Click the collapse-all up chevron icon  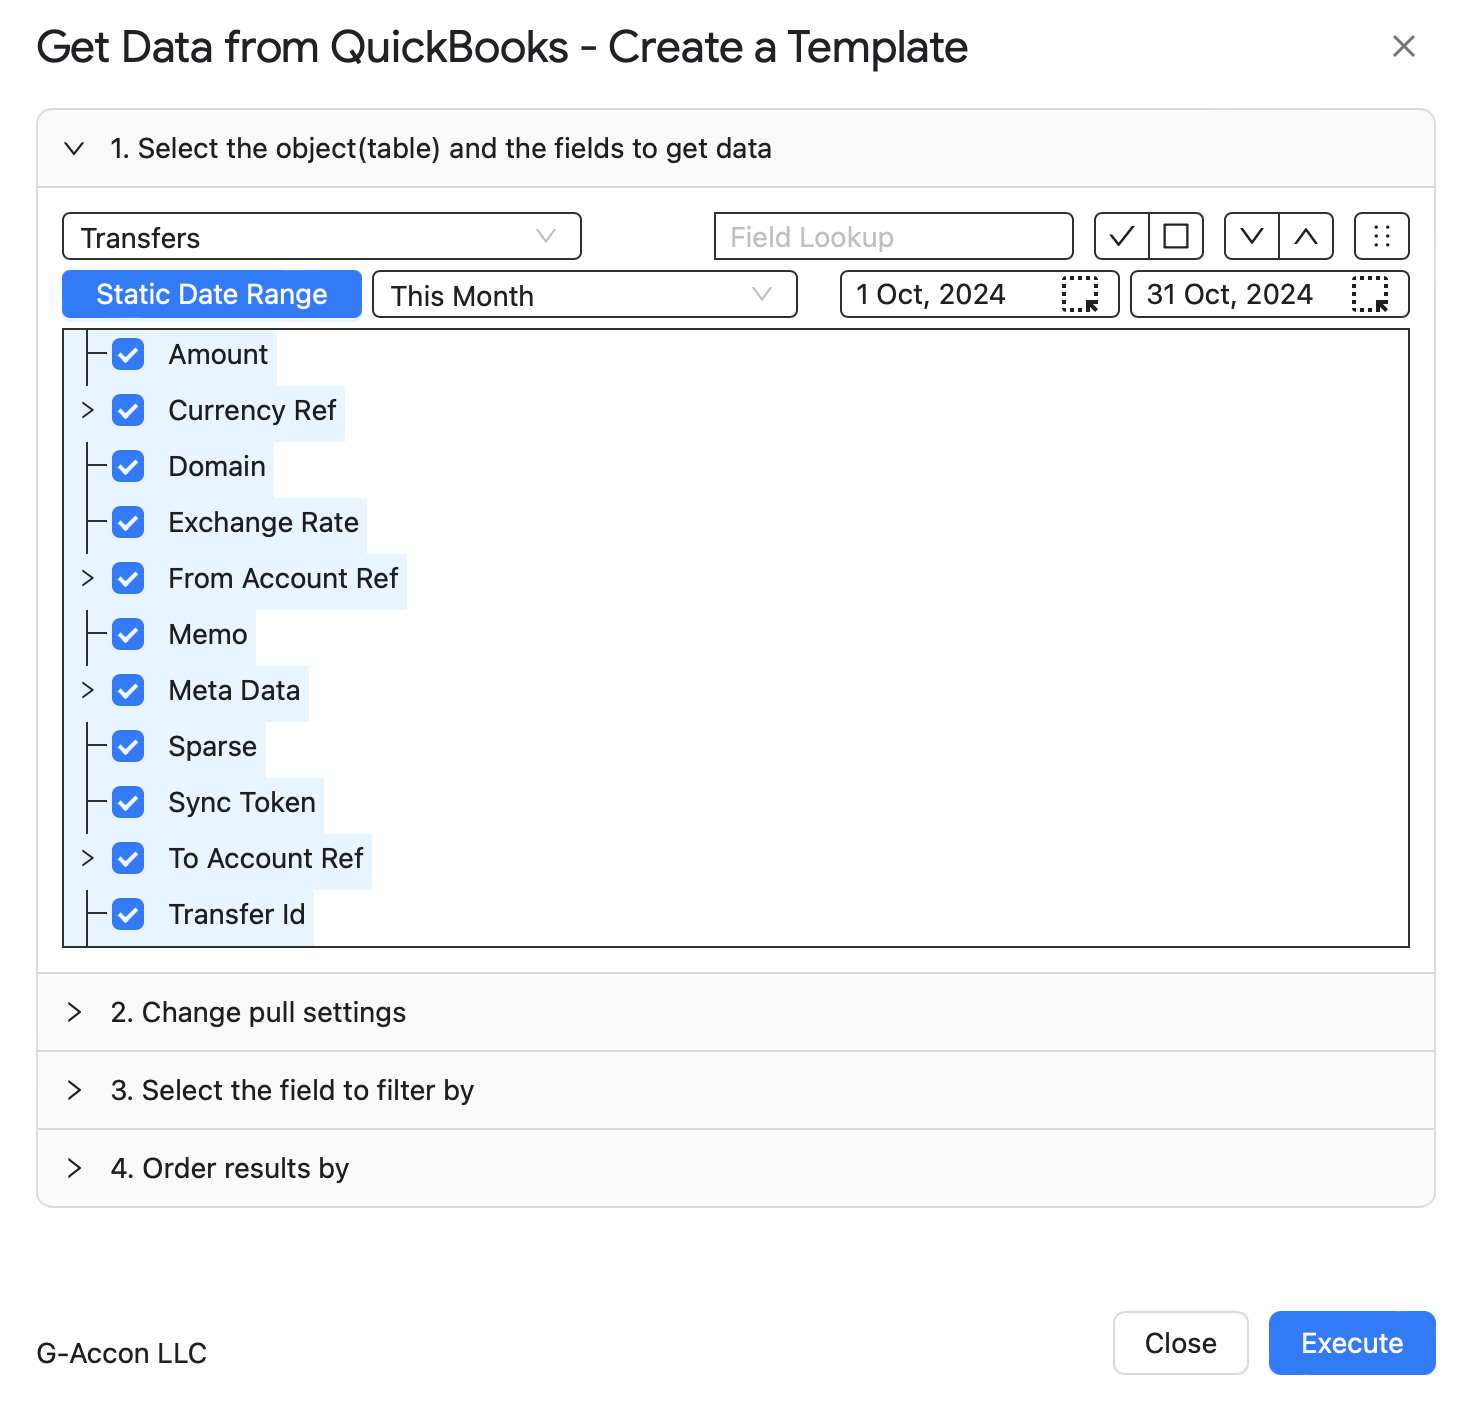(x=1306, y=237)
